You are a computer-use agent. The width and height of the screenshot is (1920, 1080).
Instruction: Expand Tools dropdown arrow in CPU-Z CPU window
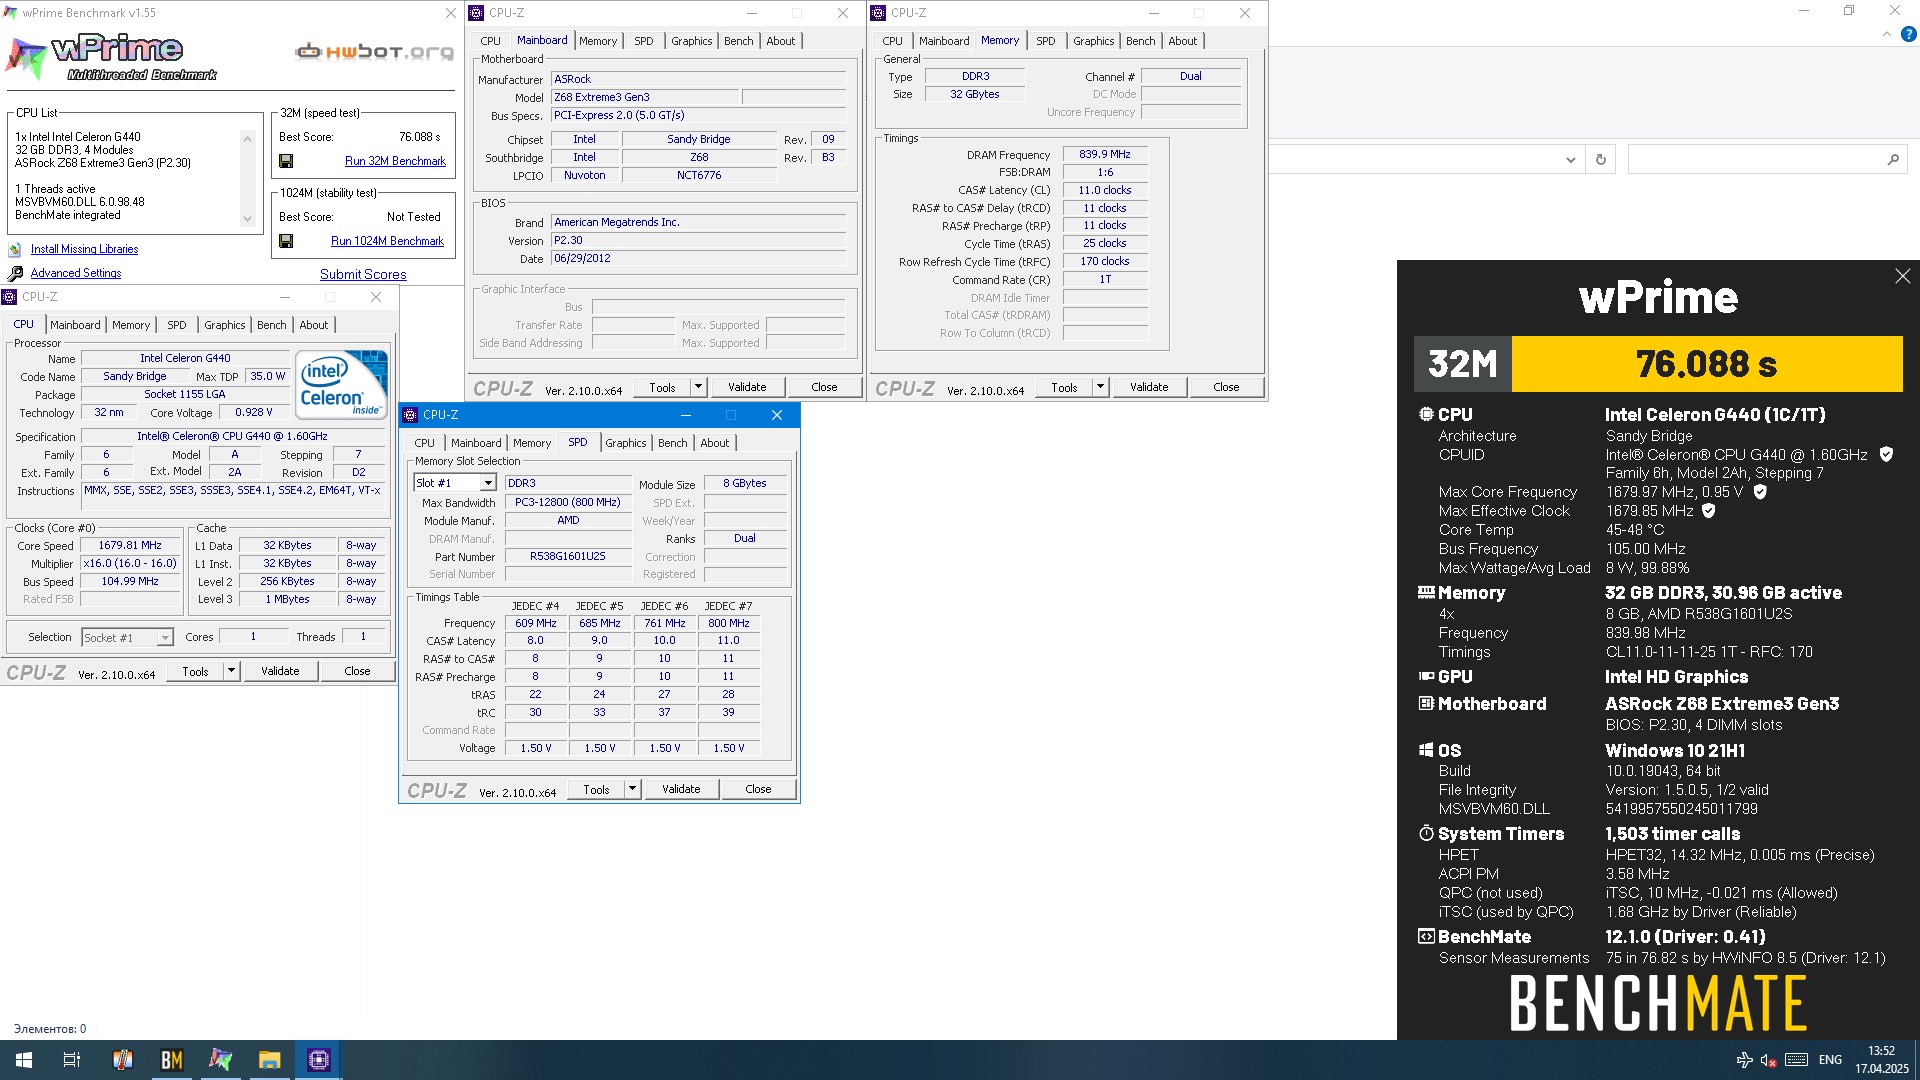pyautogui.click(x=231, y=671)
